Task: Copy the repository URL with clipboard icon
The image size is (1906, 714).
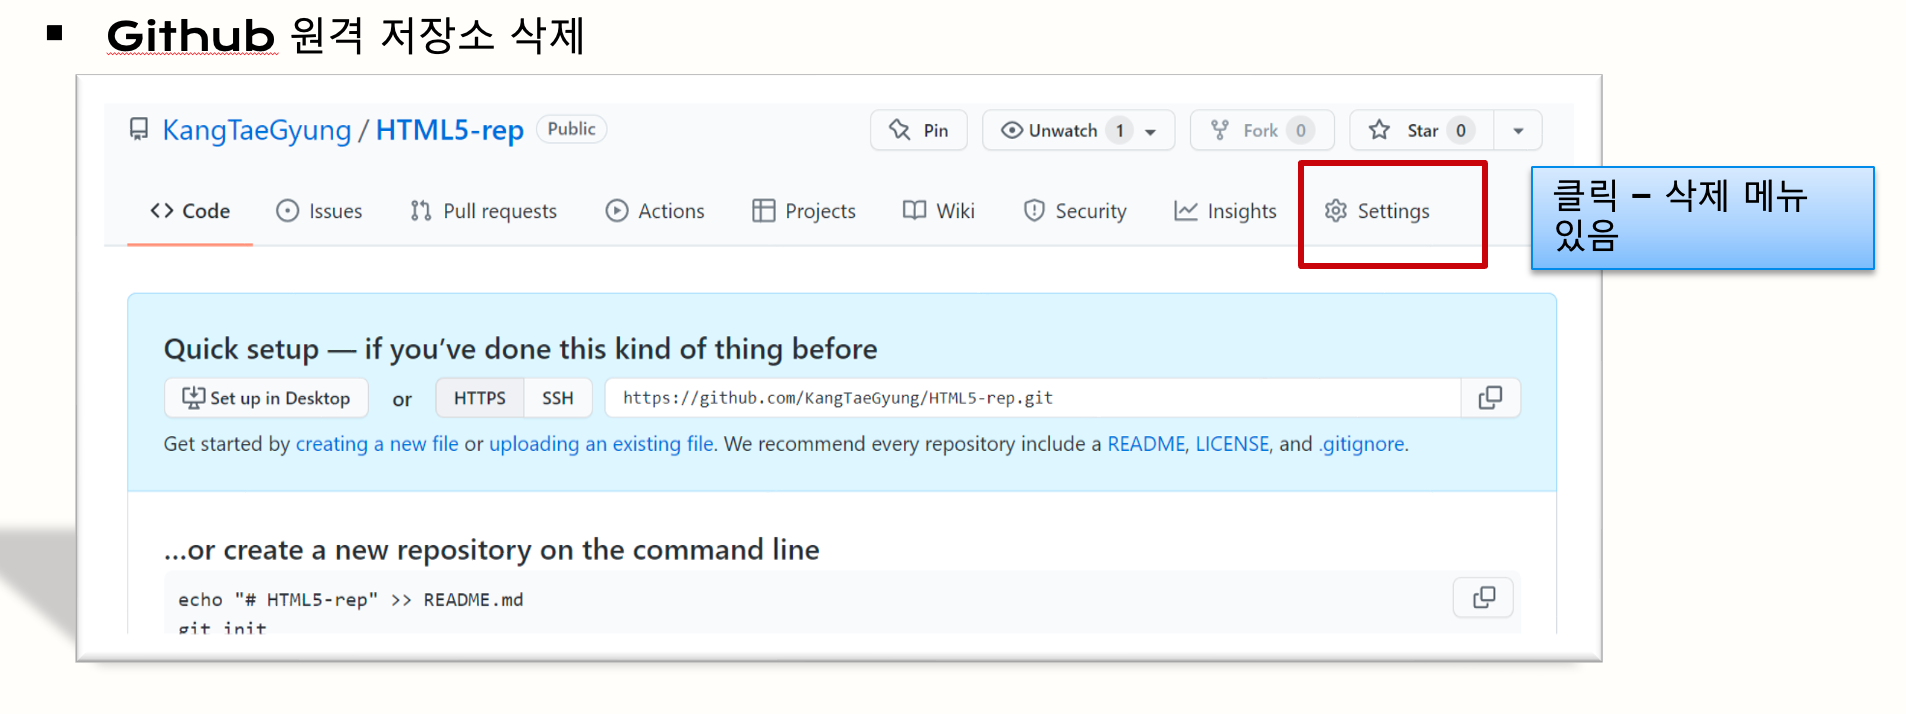Action: 1490,398
